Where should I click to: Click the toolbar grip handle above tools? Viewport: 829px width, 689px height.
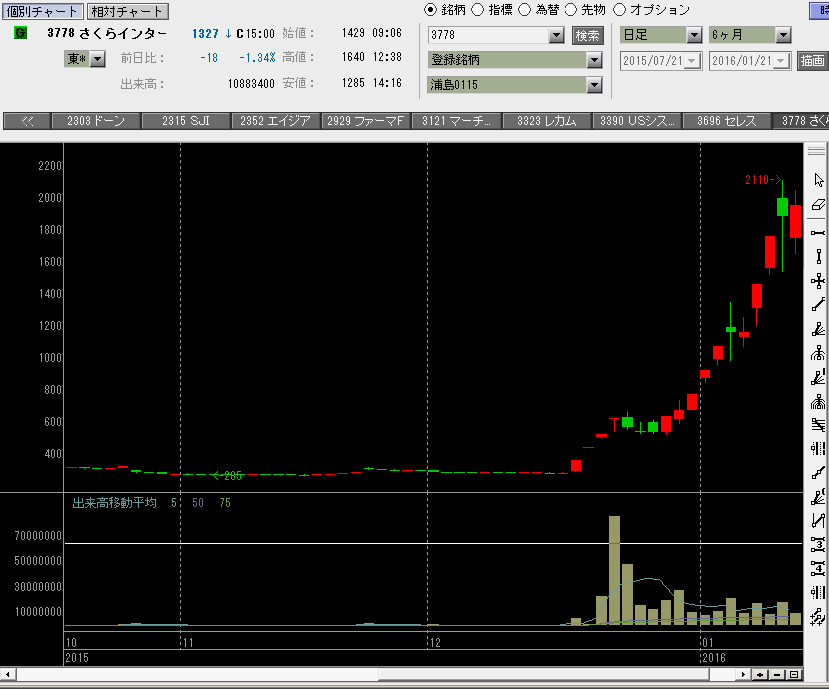pos(817,151)
